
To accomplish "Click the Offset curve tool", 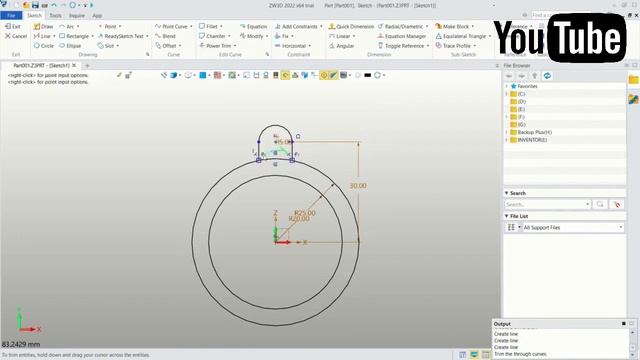I will point(166,46).
